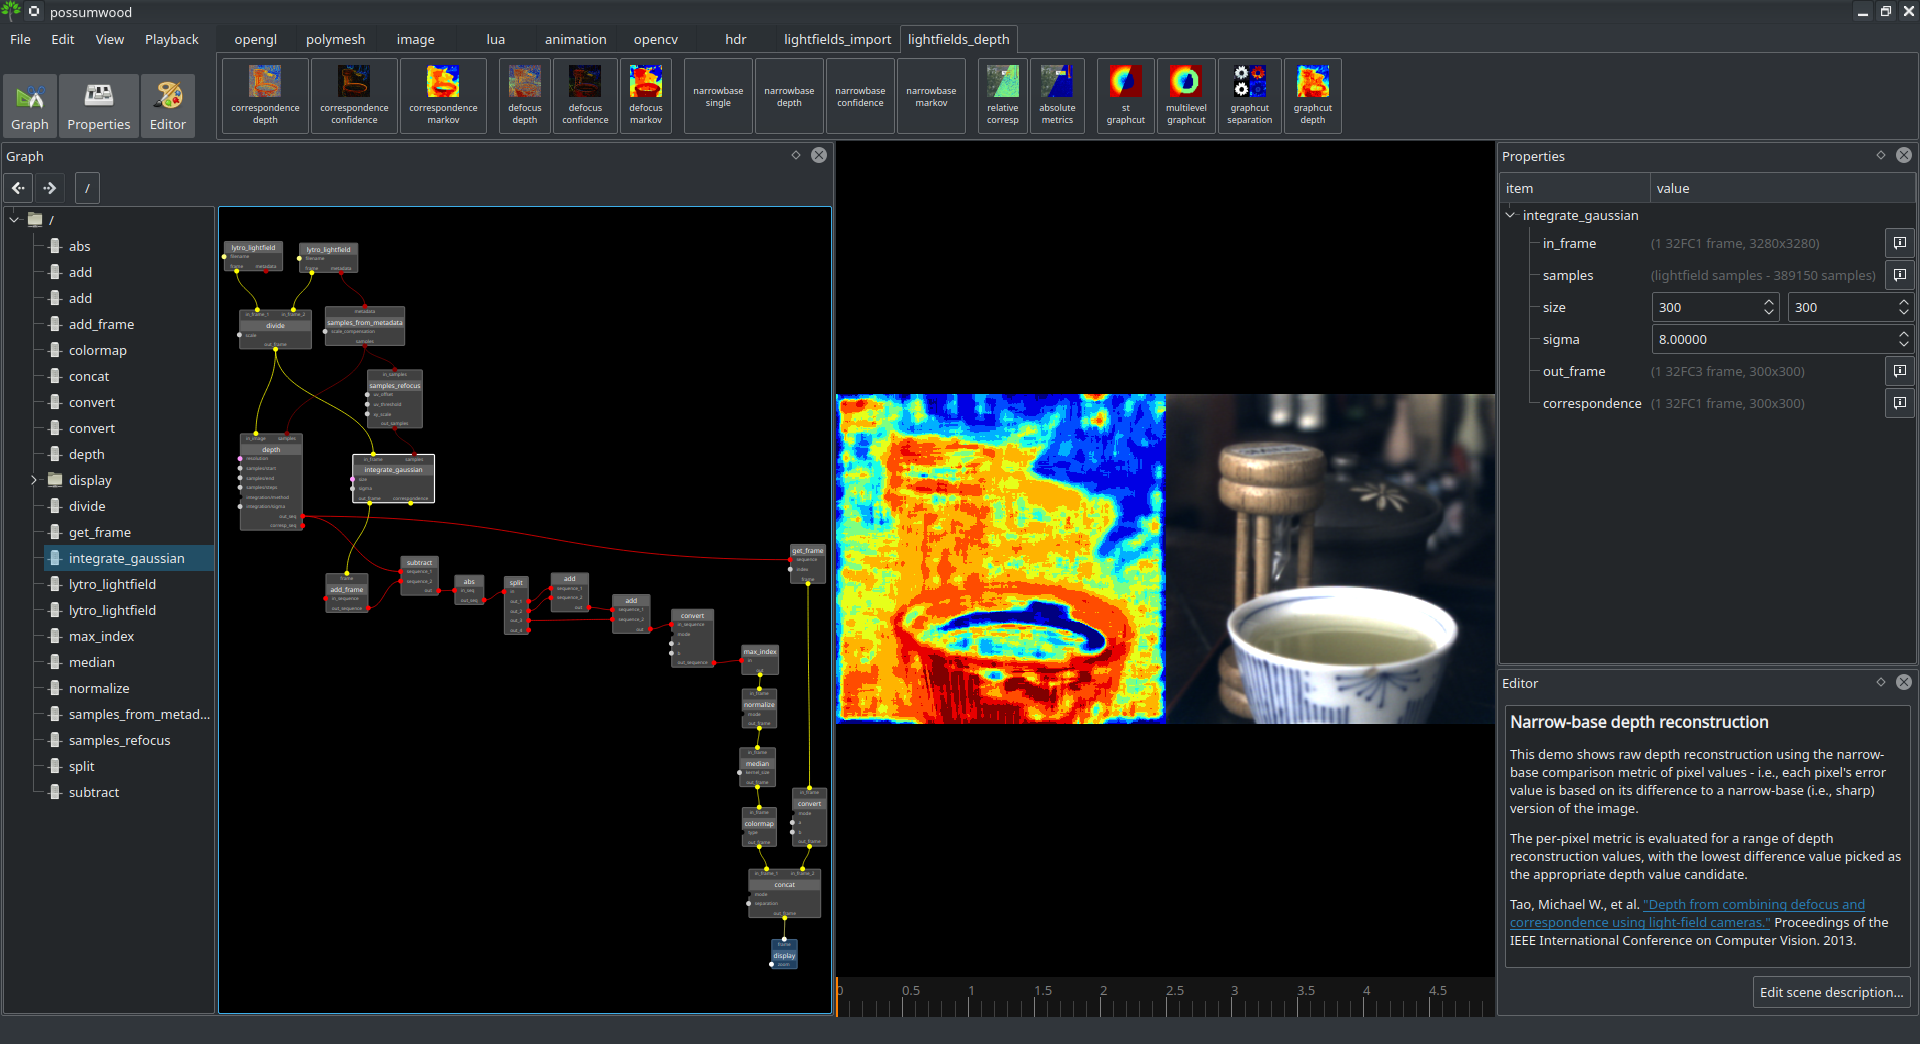Add defocus confidence demo

pyautogui.click(x=585, y=96)
